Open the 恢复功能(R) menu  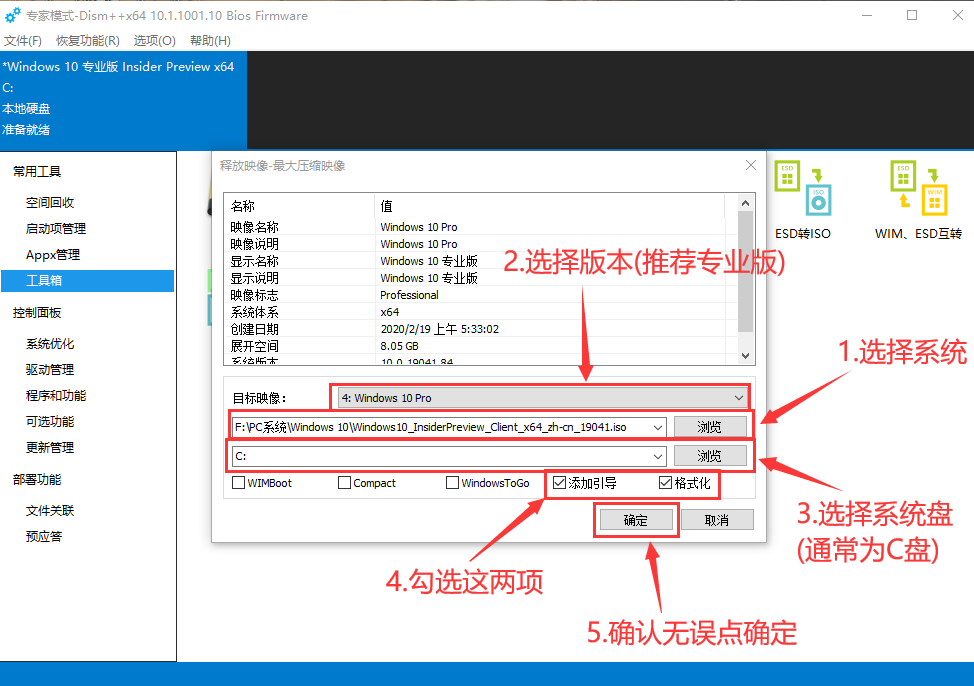point(88,41)
